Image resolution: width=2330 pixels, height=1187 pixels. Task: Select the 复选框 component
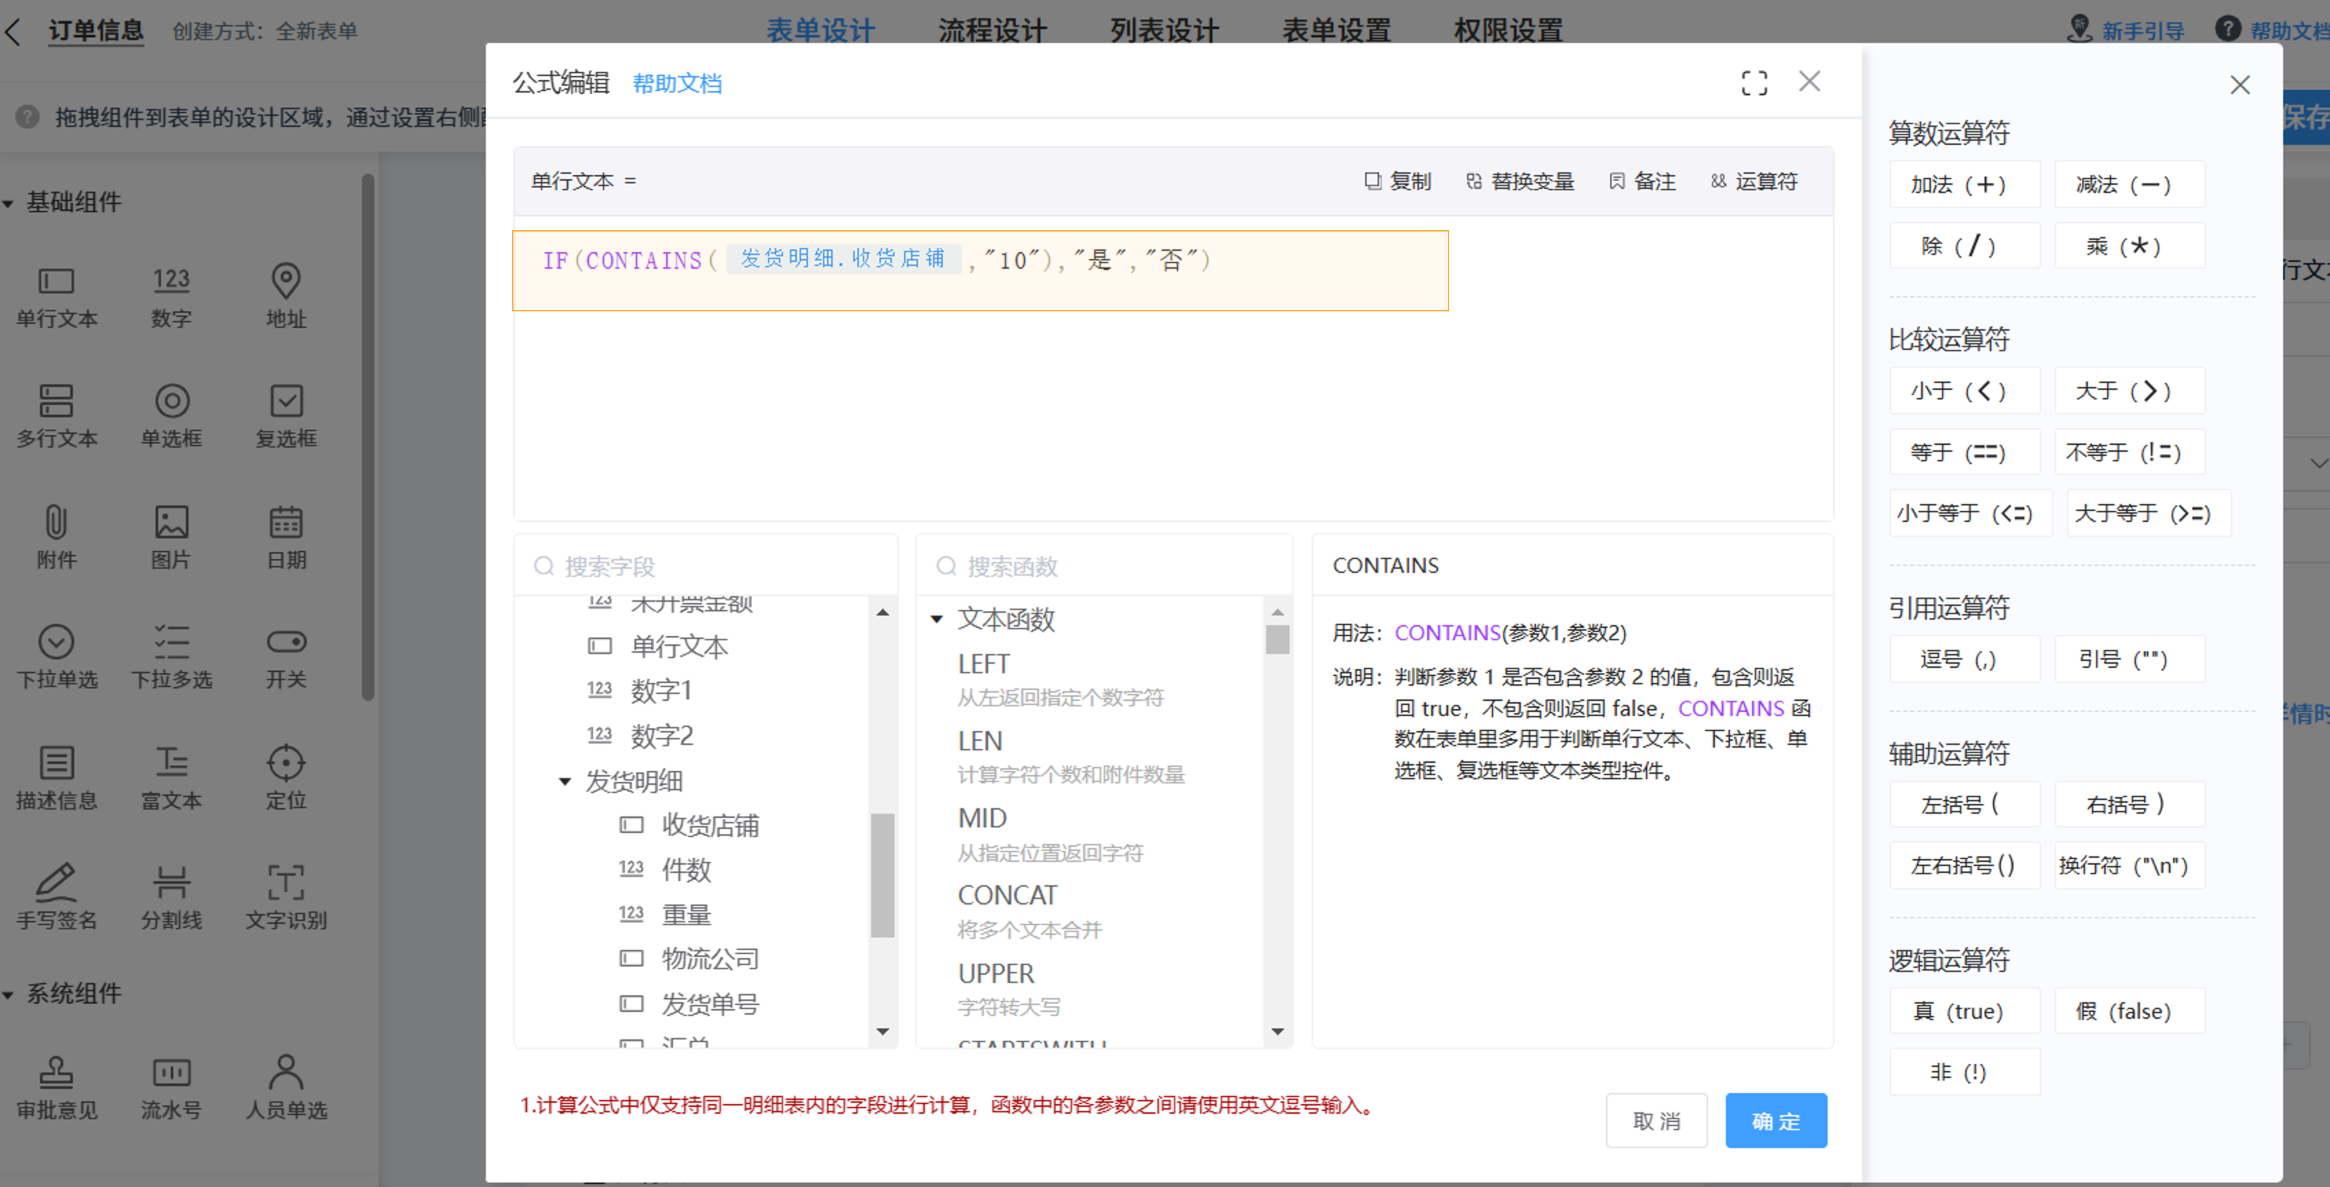click(286, 416)
